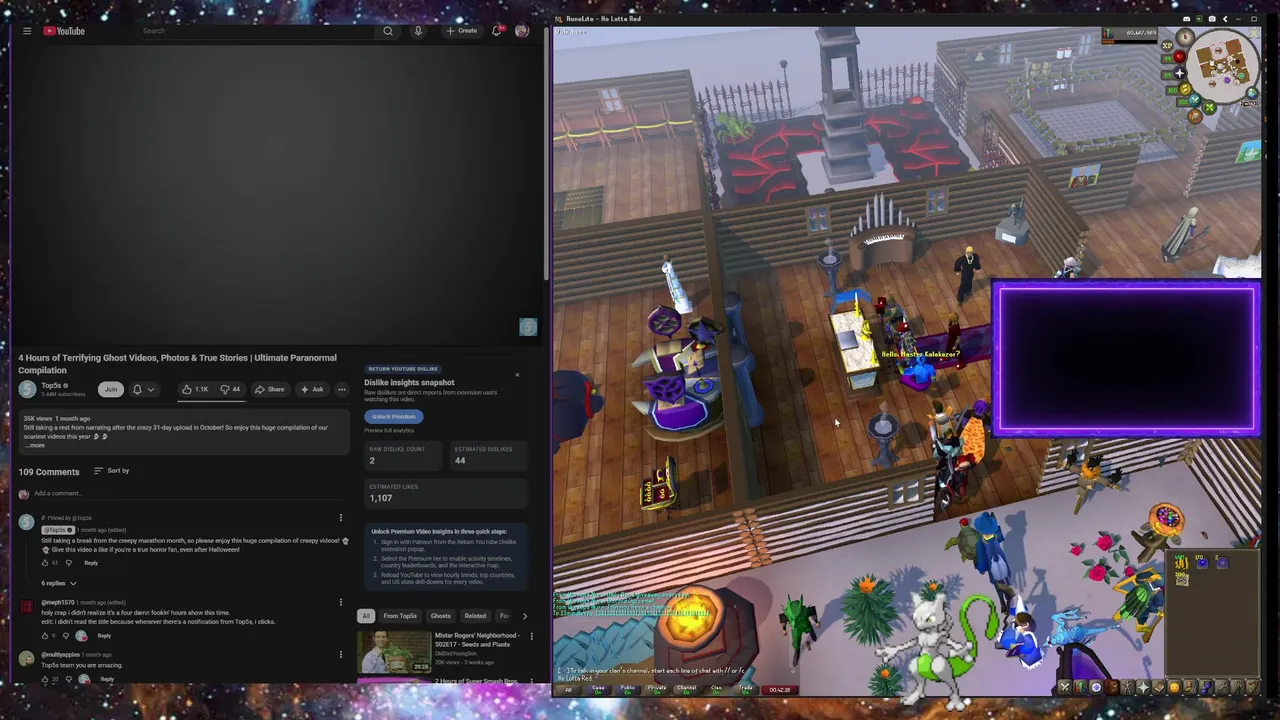The height and width of the screenshot is (720, 1280).
Task: Click the YouTube search magnifier button
Action: coord(388,31)
